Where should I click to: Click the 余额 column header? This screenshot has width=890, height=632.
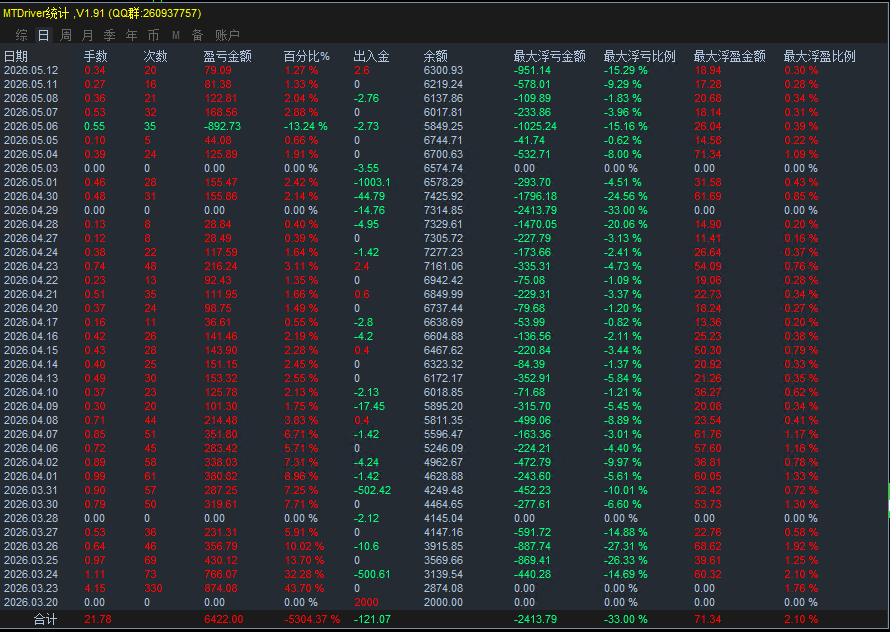435,56
